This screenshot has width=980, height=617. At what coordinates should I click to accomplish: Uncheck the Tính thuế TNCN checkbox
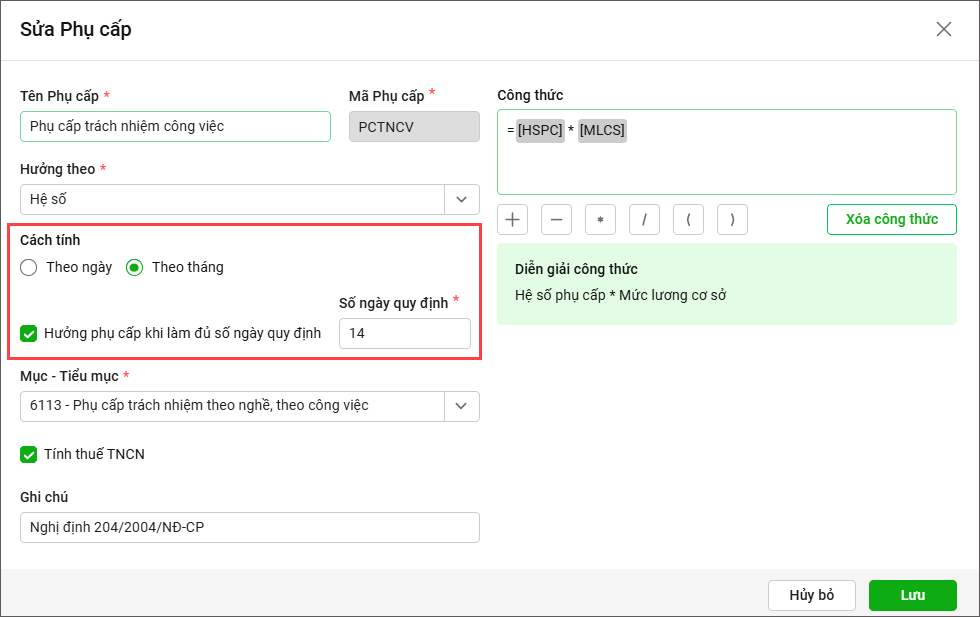pyautogui.click(x=29, y=454)
